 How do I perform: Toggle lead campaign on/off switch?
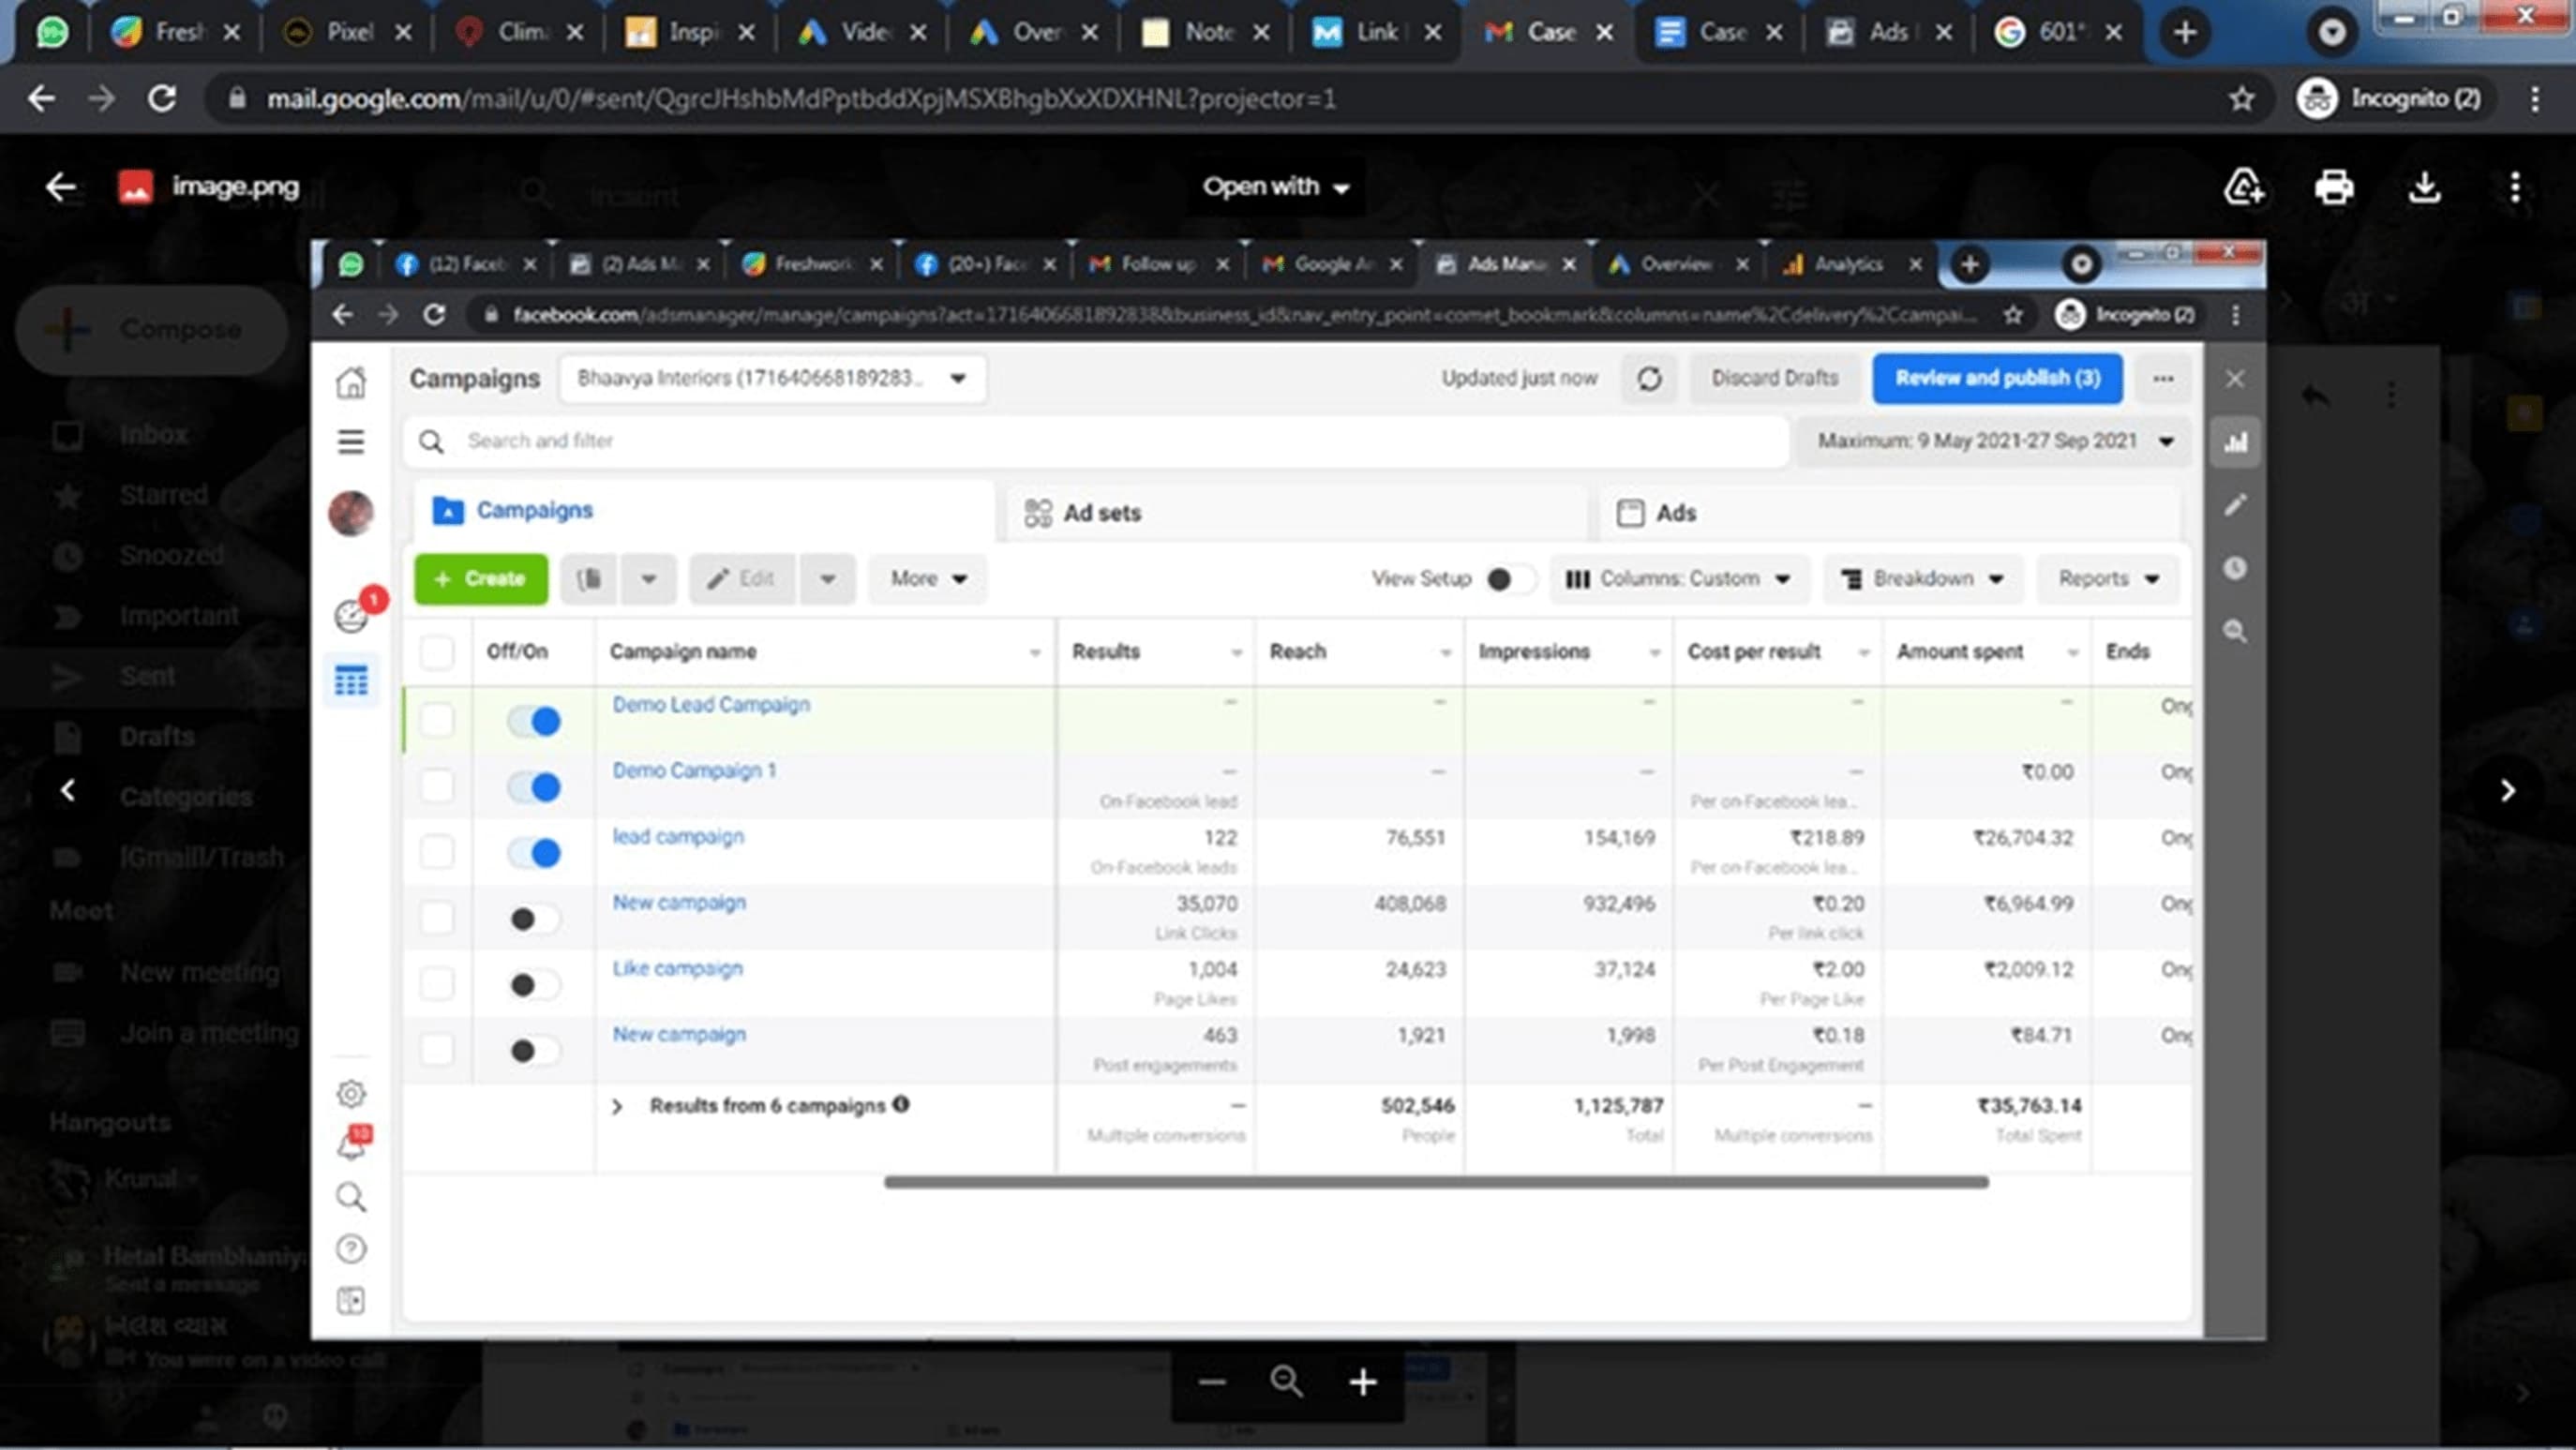coord(534,853)
